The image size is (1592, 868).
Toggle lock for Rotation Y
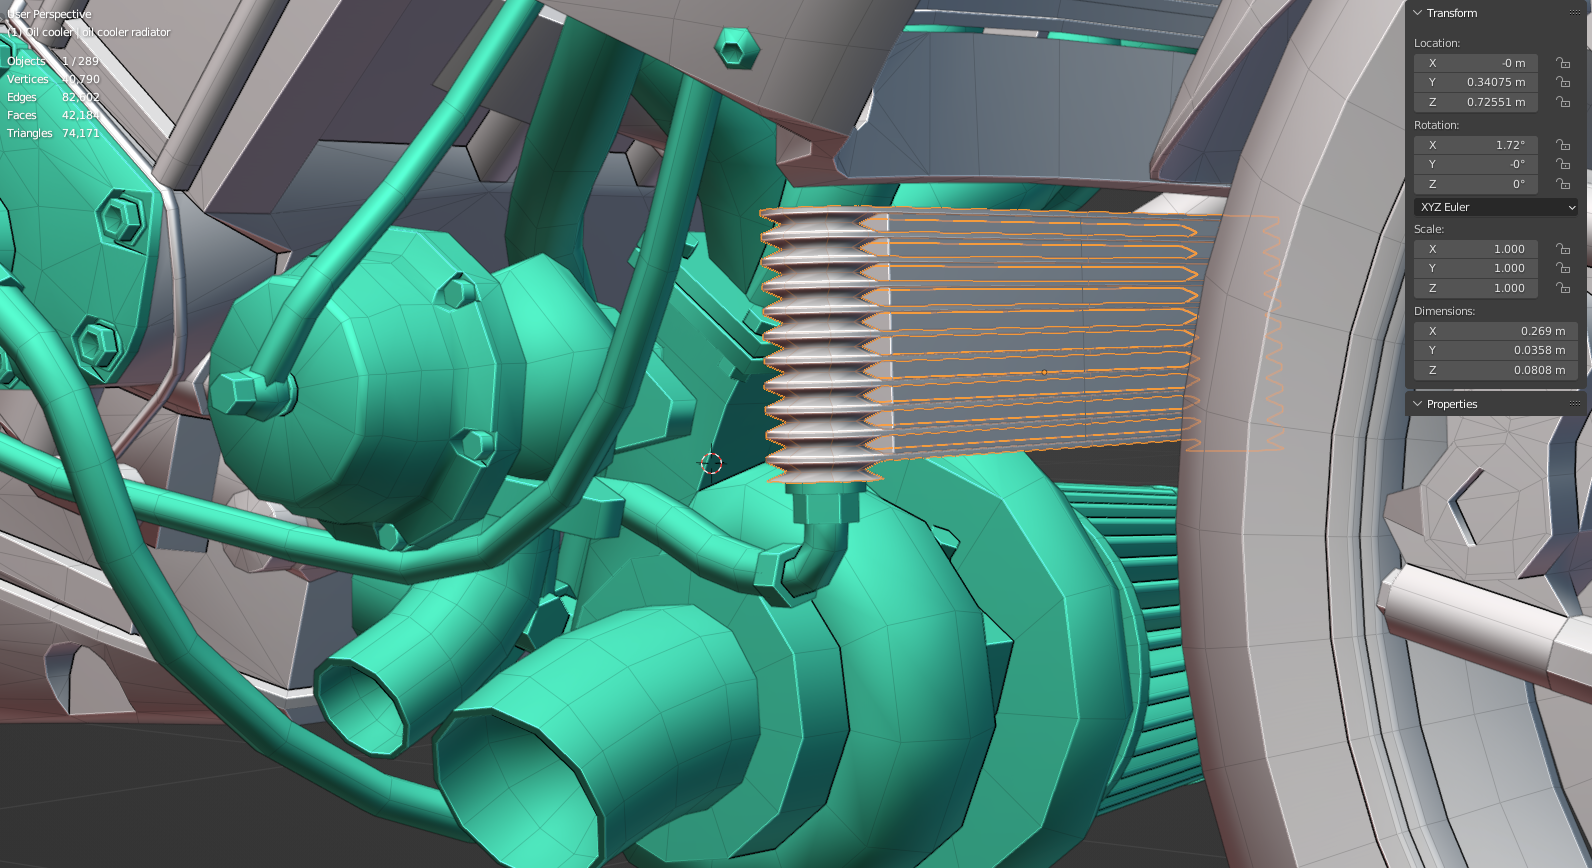tap(1563, 164)
